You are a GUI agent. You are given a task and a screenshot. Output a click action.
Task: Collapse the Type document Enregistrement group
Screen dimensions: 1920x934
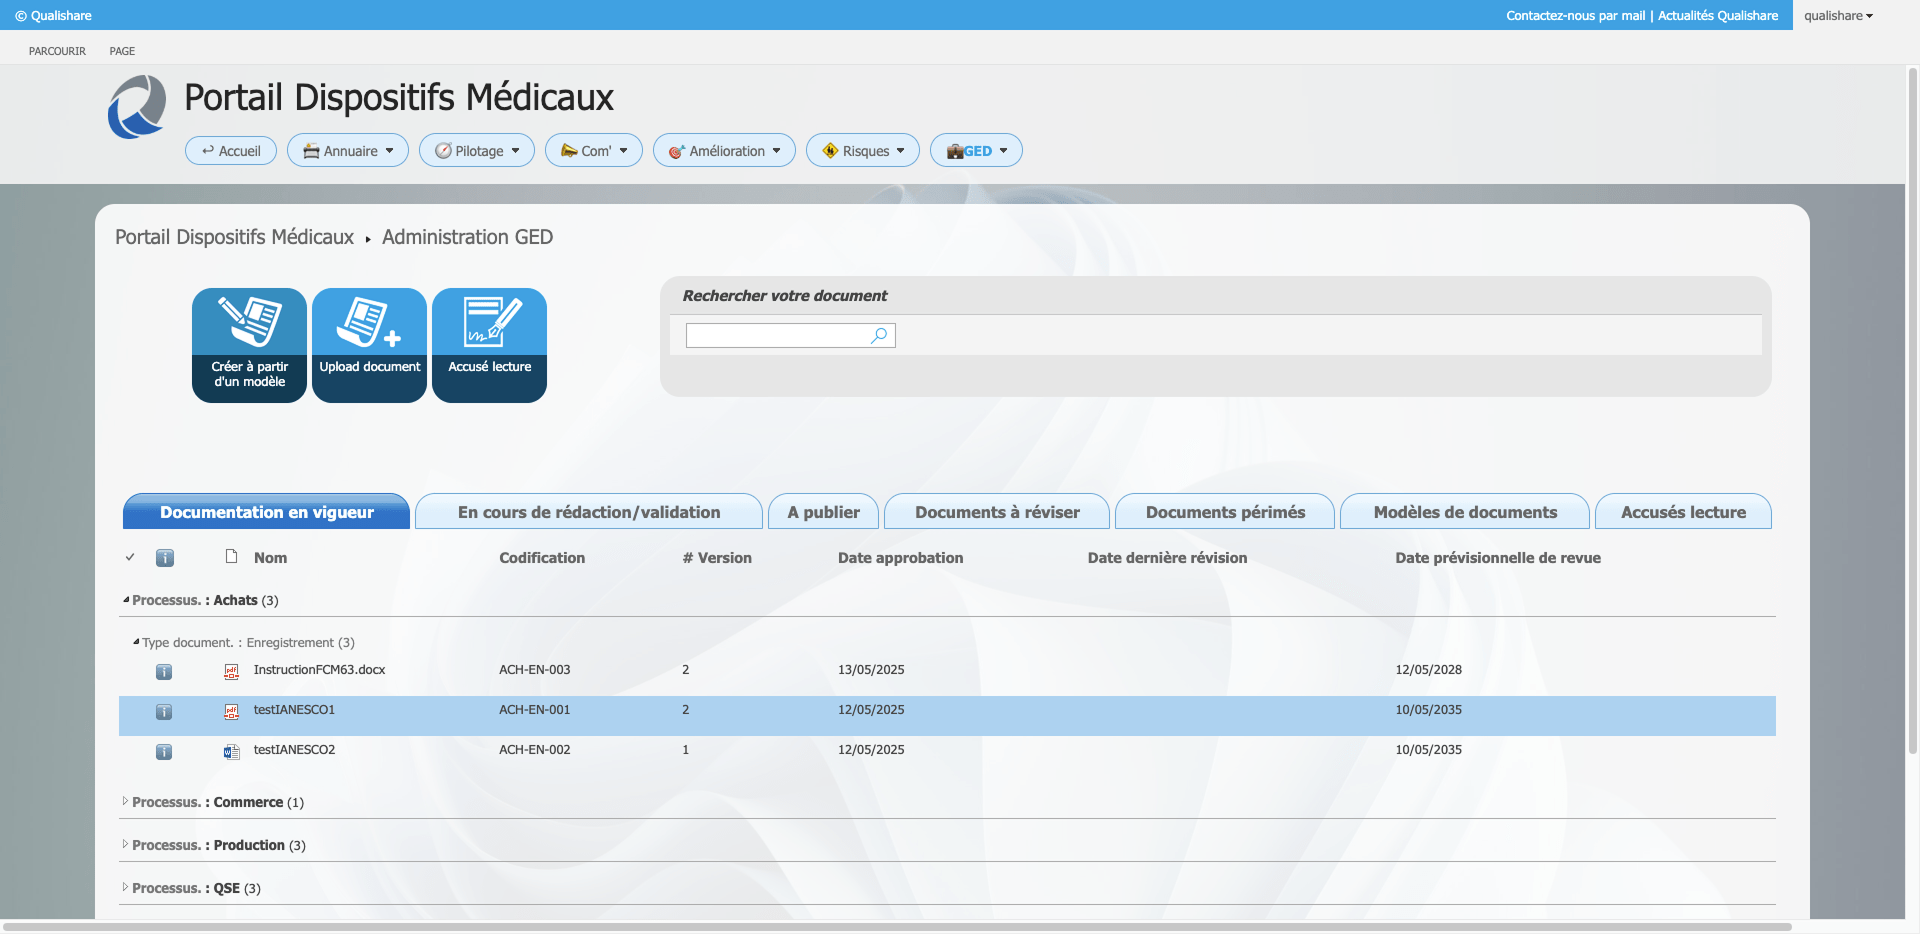click(136, 642)
